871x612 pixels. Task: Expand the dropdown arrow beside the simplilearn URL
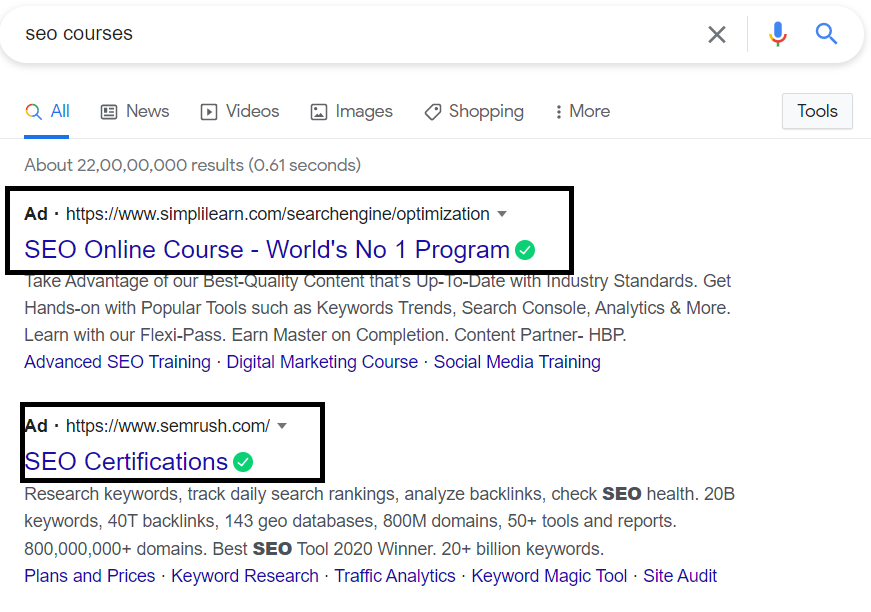click(x=502, y=214)
